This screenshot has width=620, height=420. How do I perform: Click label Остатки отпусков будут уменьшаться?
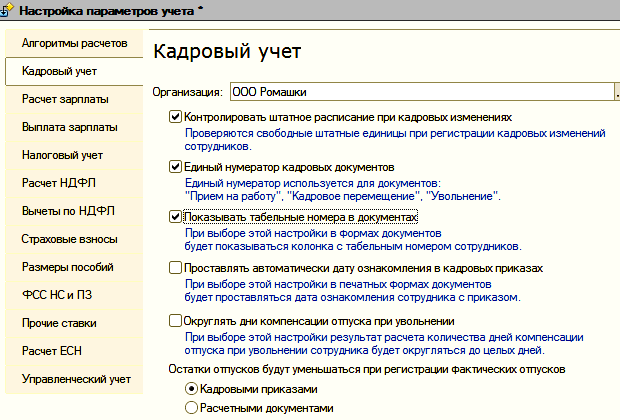[x=367, y=369]
